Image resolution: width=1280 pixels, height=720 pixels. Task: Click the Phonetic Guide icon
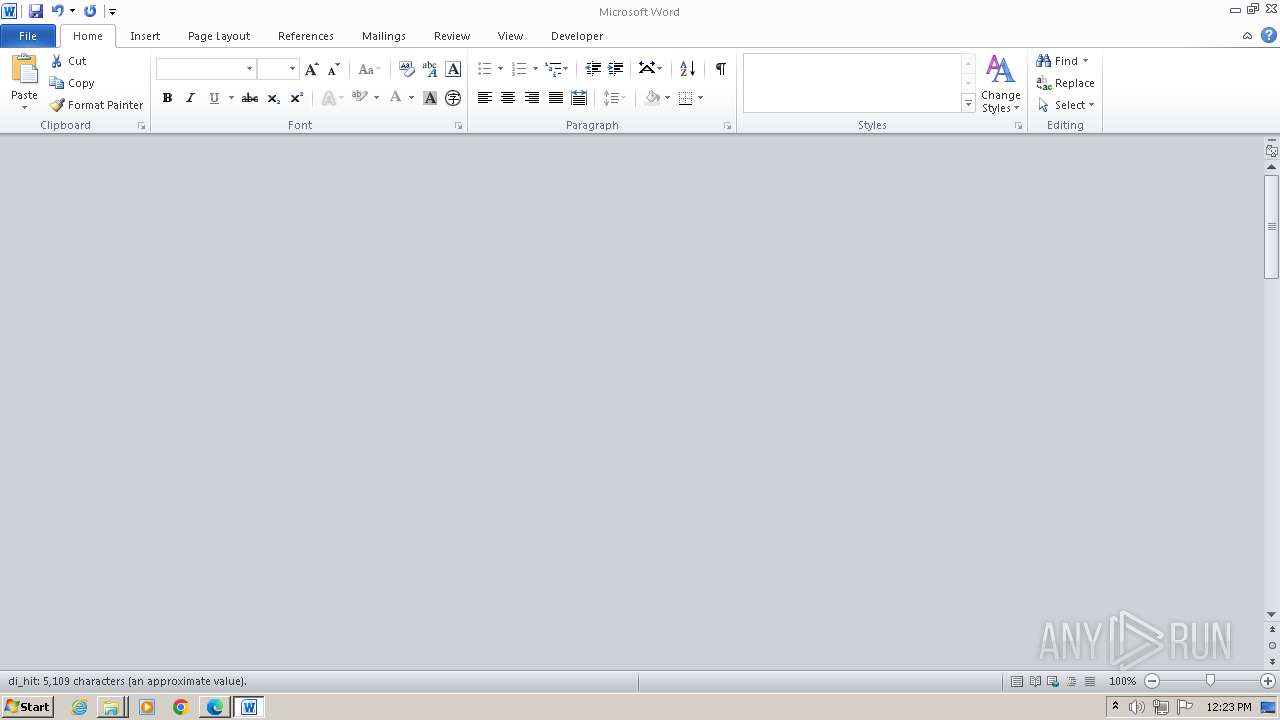[x=430, y=69]
